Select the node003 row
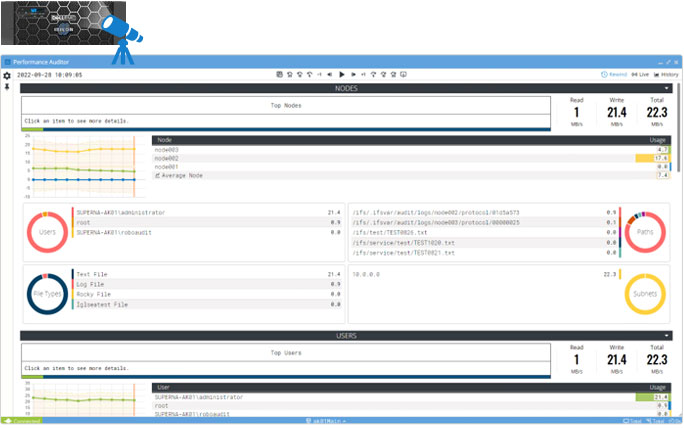This screenshot has height=428, width=684. 412,150
